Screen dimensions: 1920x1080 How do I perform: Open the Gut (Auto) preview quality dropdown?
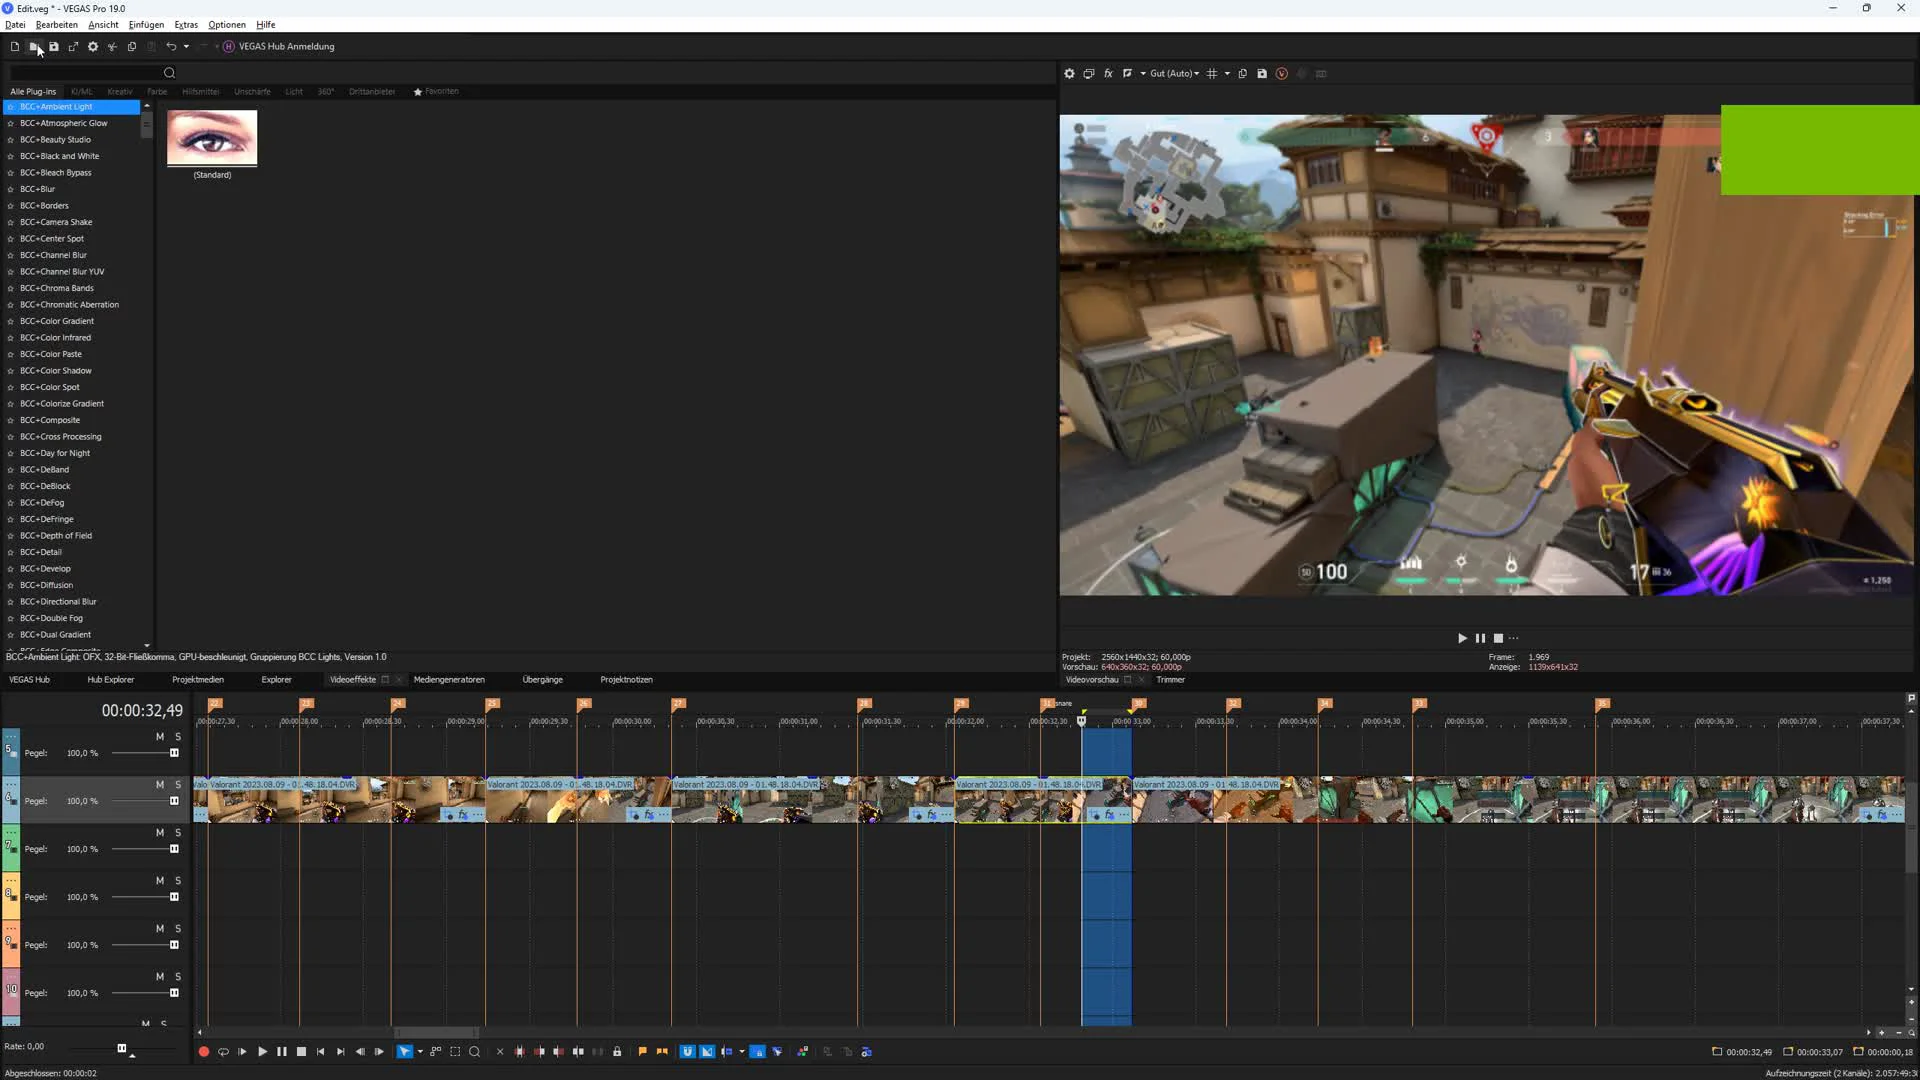coord(1174,74)
